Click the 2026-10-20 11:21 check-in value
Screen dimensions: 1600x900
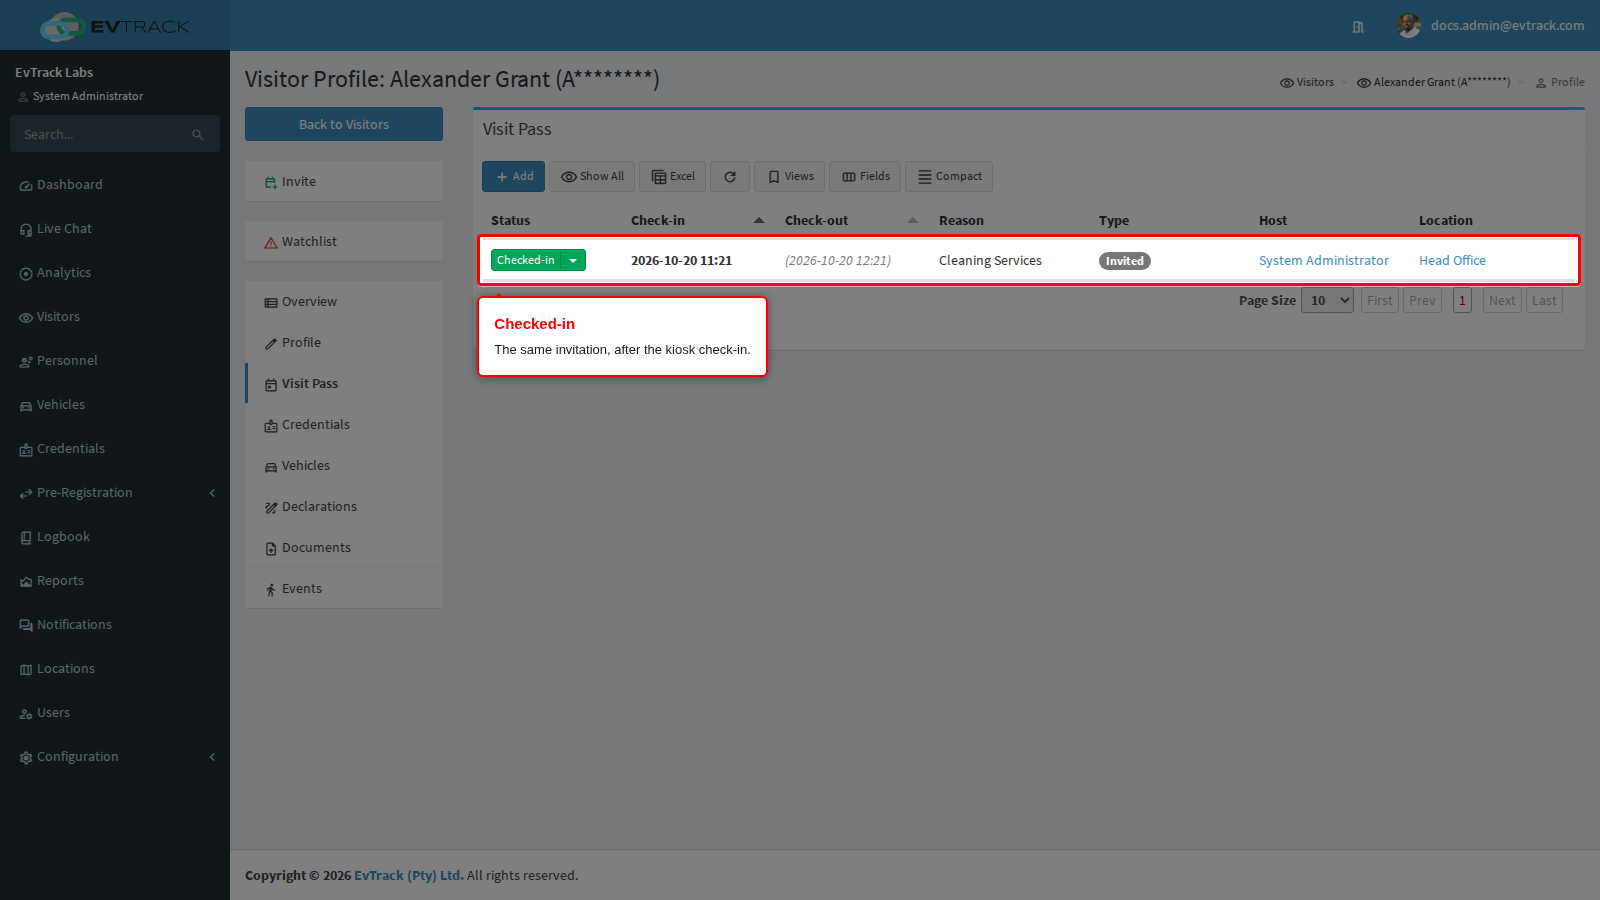pyautogui.click(x=681, y=261)
